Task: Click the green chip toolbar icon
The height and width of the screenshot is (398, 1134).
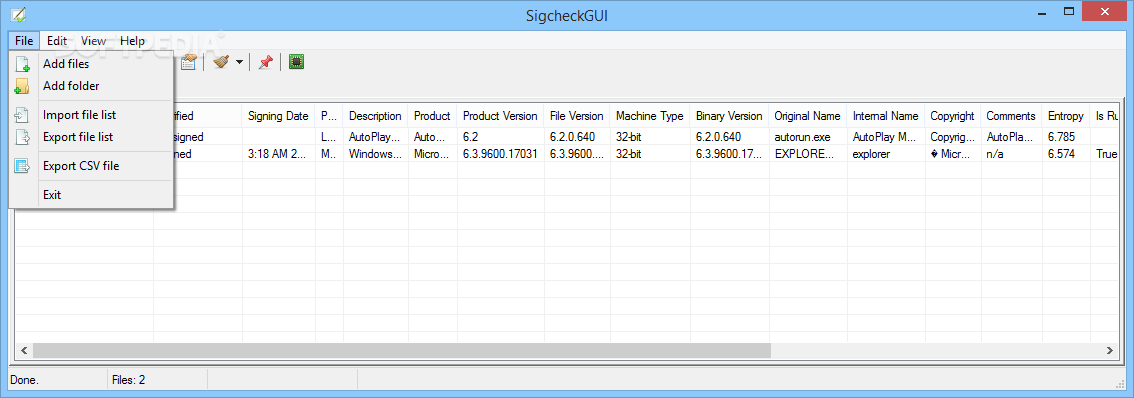Action: coord(296,62)
